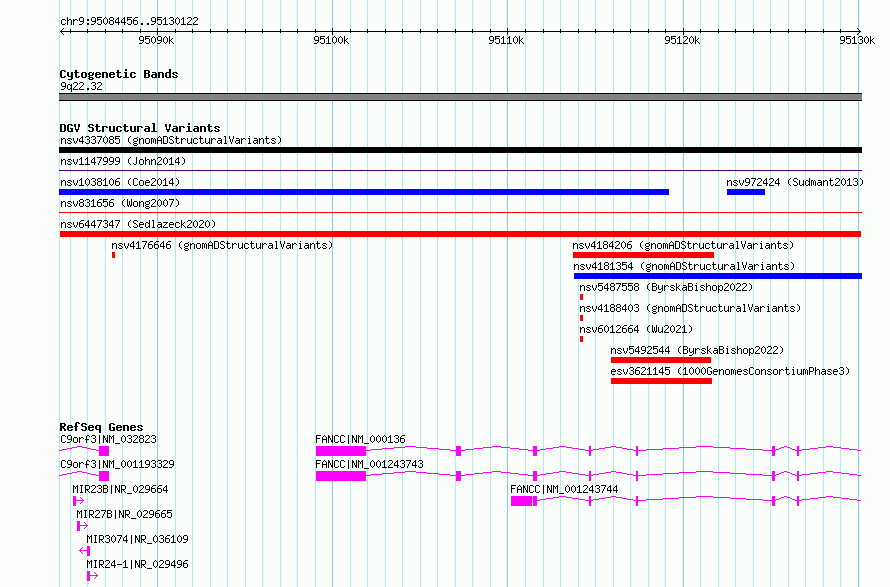Click the nsv1147999 John2014 thin line
The width and height of the screenshot is (890, 587).
point(460,170)
